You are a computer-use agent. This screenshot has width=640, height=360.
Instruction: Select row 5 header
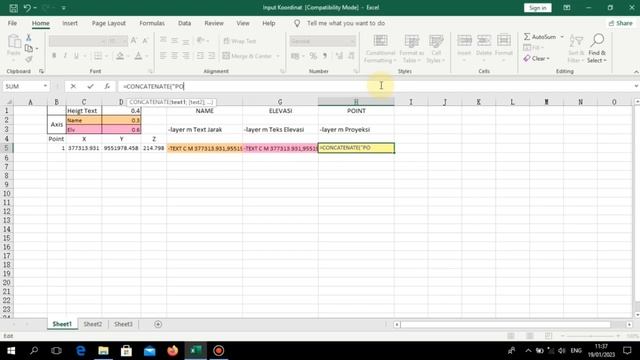coord(7,148)
